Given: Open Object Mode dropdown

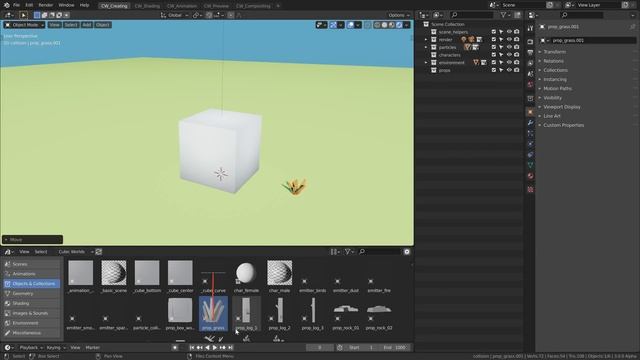Looking at the screenshot, I should pyautogui.click(x=24, y=25).
